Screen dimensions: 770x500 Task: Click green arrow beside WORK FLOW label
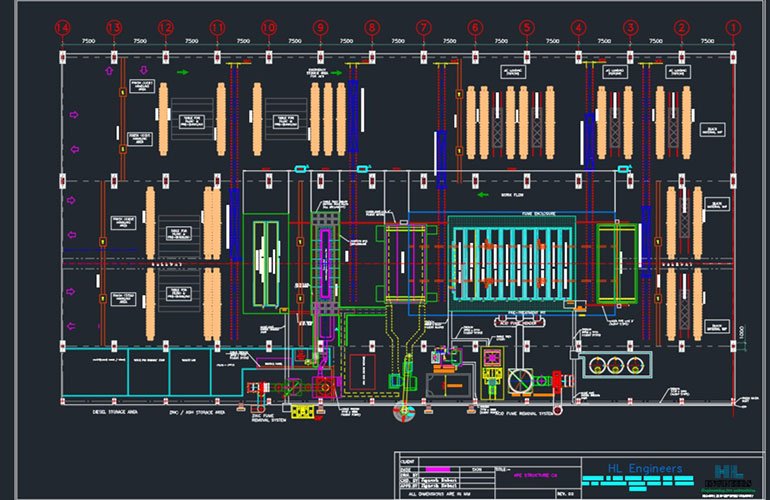tap(483, 195)
